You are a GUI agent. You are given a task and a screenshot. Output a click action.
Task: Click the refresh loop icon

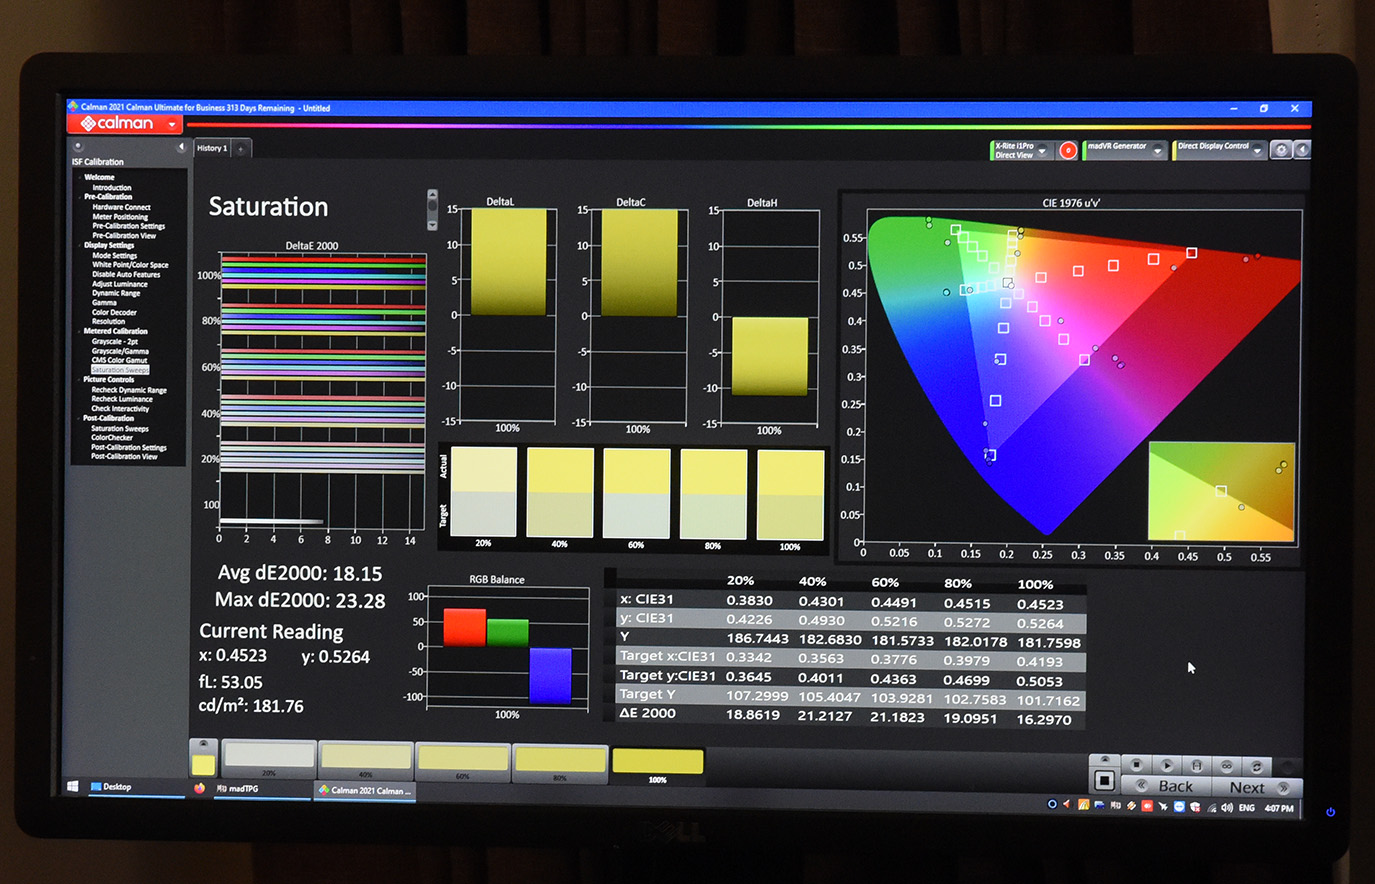tap(1257, 766)
